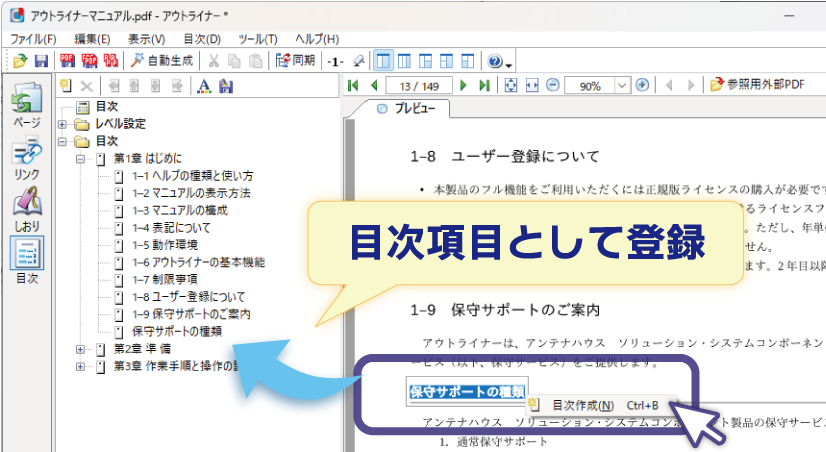Switch to the リンク (Link) sidebar panel
This screenshot has height=452, width=826.
tap(26, 158)
